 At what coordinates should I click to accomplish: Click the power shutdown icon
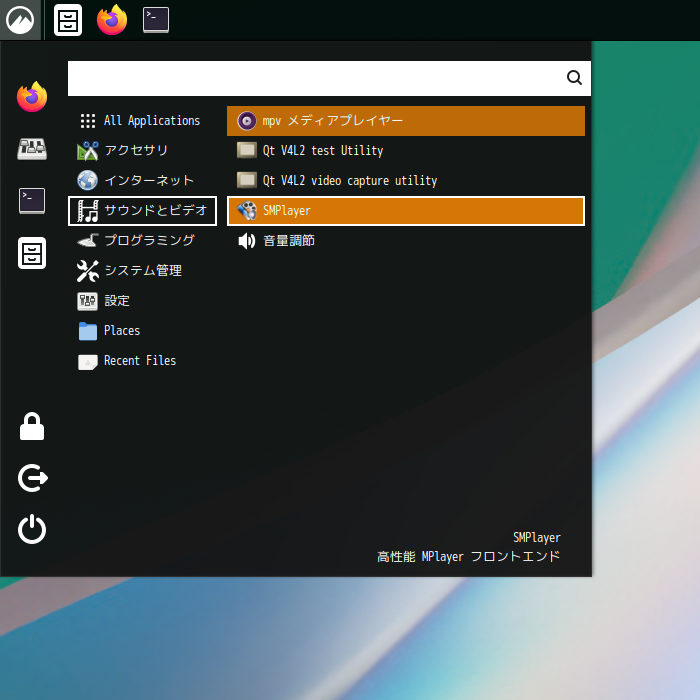click(x=32, y=529)
